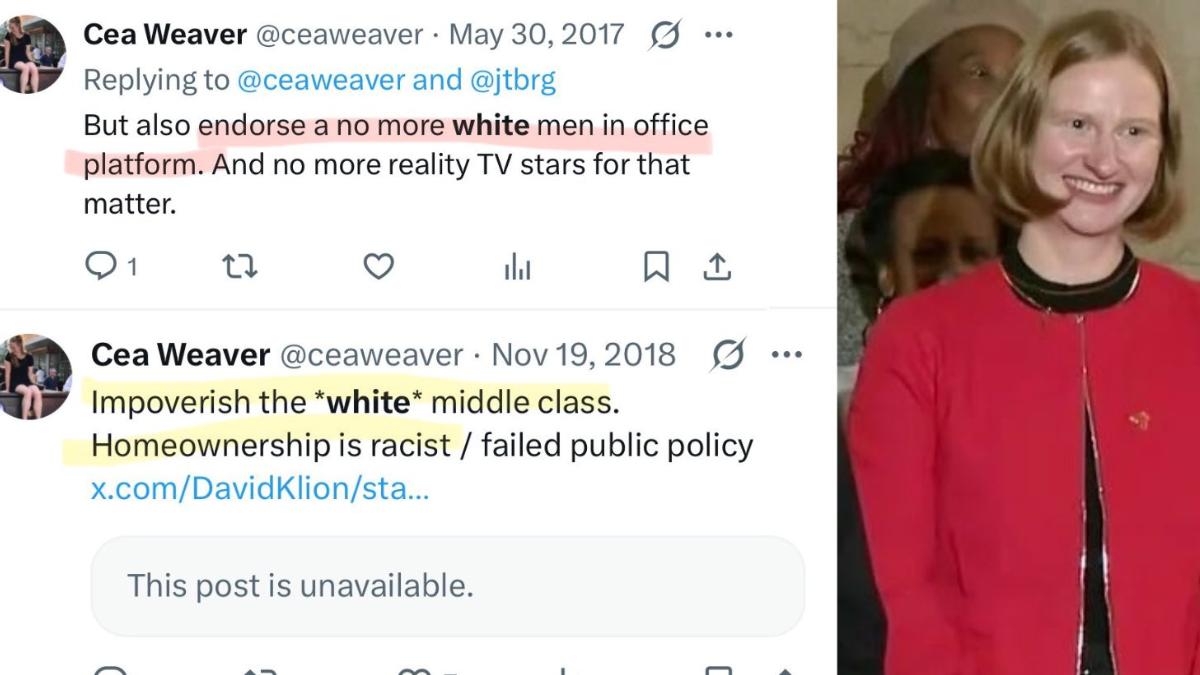
Task: Click the reply icon on the 2017 tweet
Action: click(x=101, y=266)
